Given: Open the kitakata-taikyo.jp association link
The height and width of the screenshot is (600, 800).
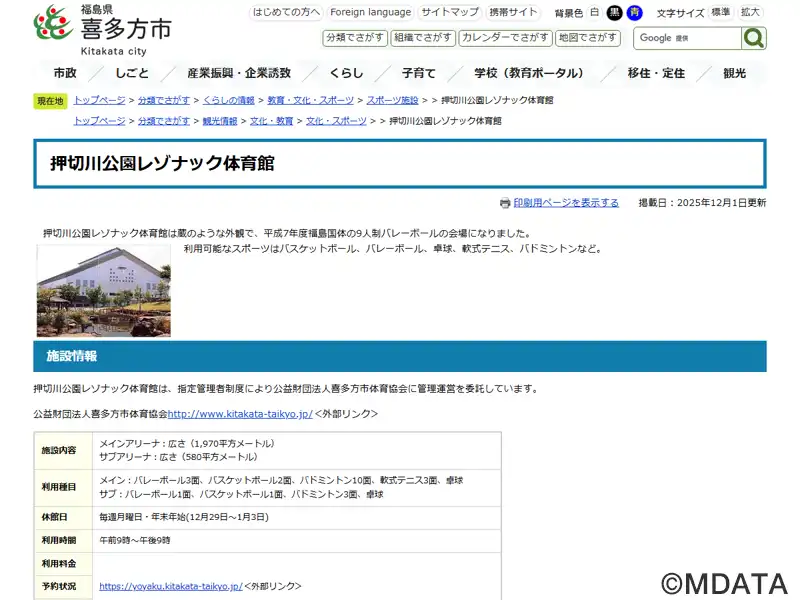Looking at the screenshot, I should click(240, 414).
